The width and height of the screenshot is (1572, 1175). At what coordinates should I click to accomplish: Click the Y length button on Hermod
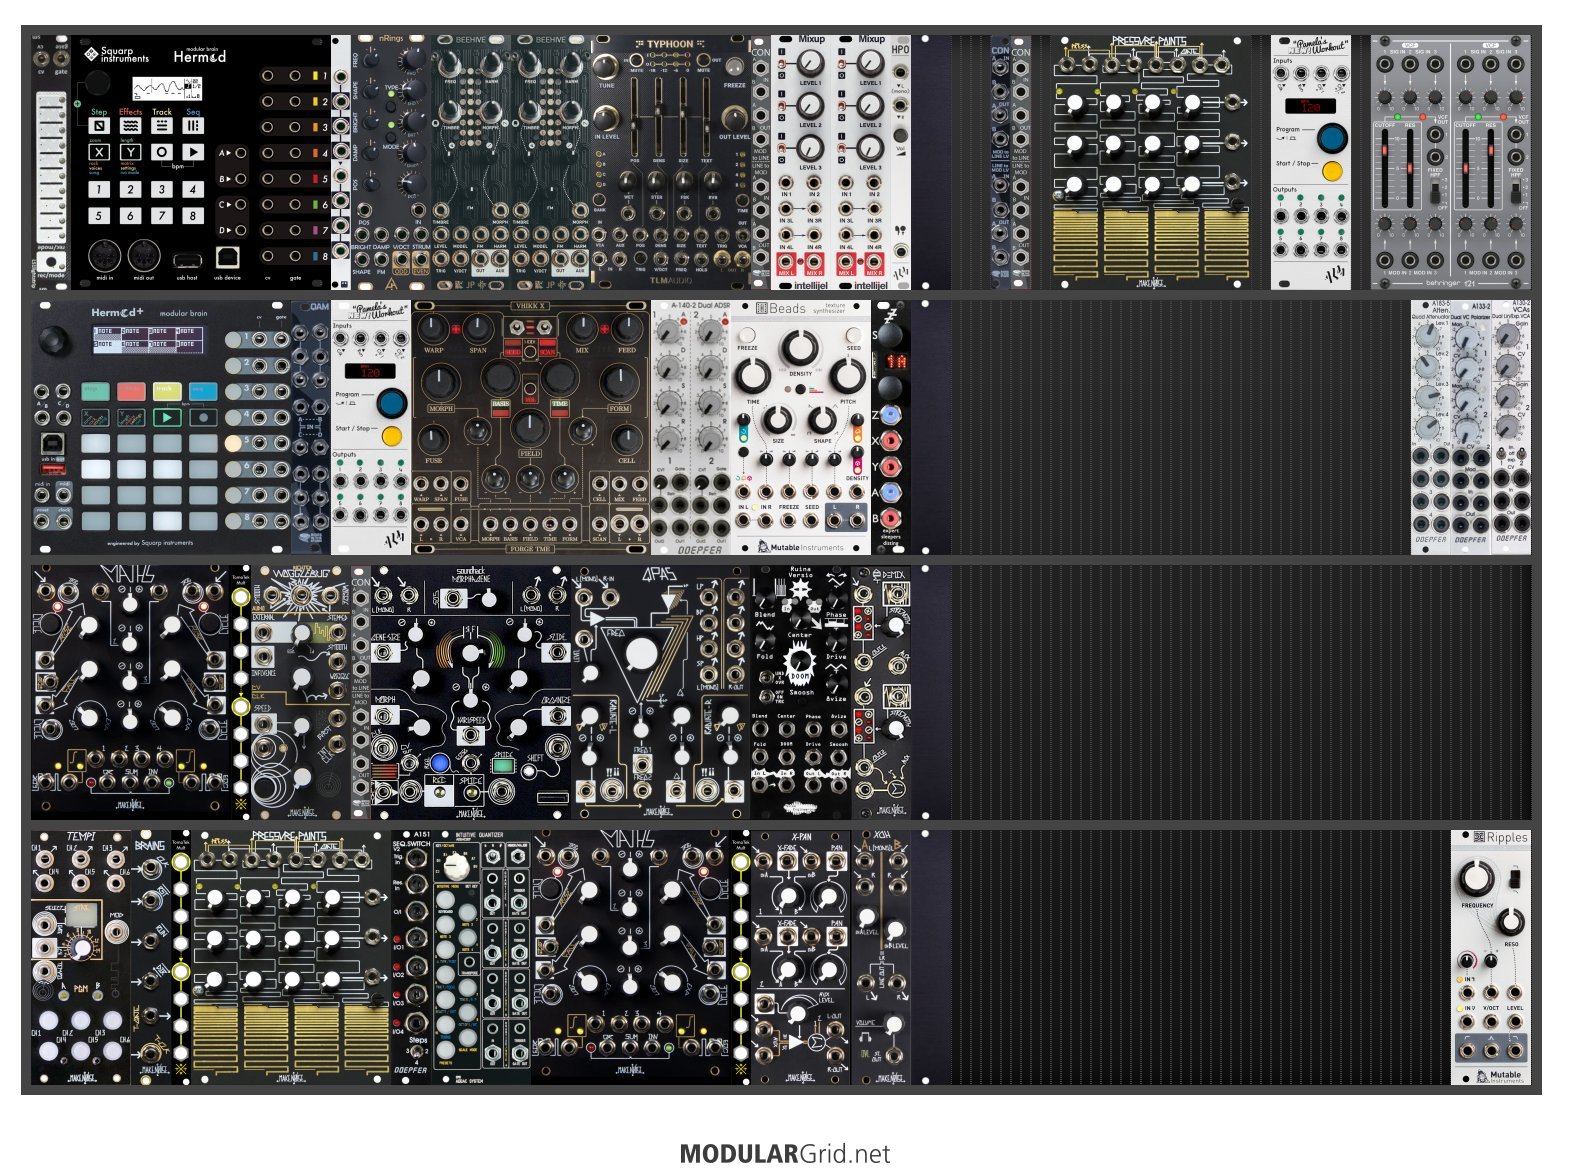click(x=131, y=153)
